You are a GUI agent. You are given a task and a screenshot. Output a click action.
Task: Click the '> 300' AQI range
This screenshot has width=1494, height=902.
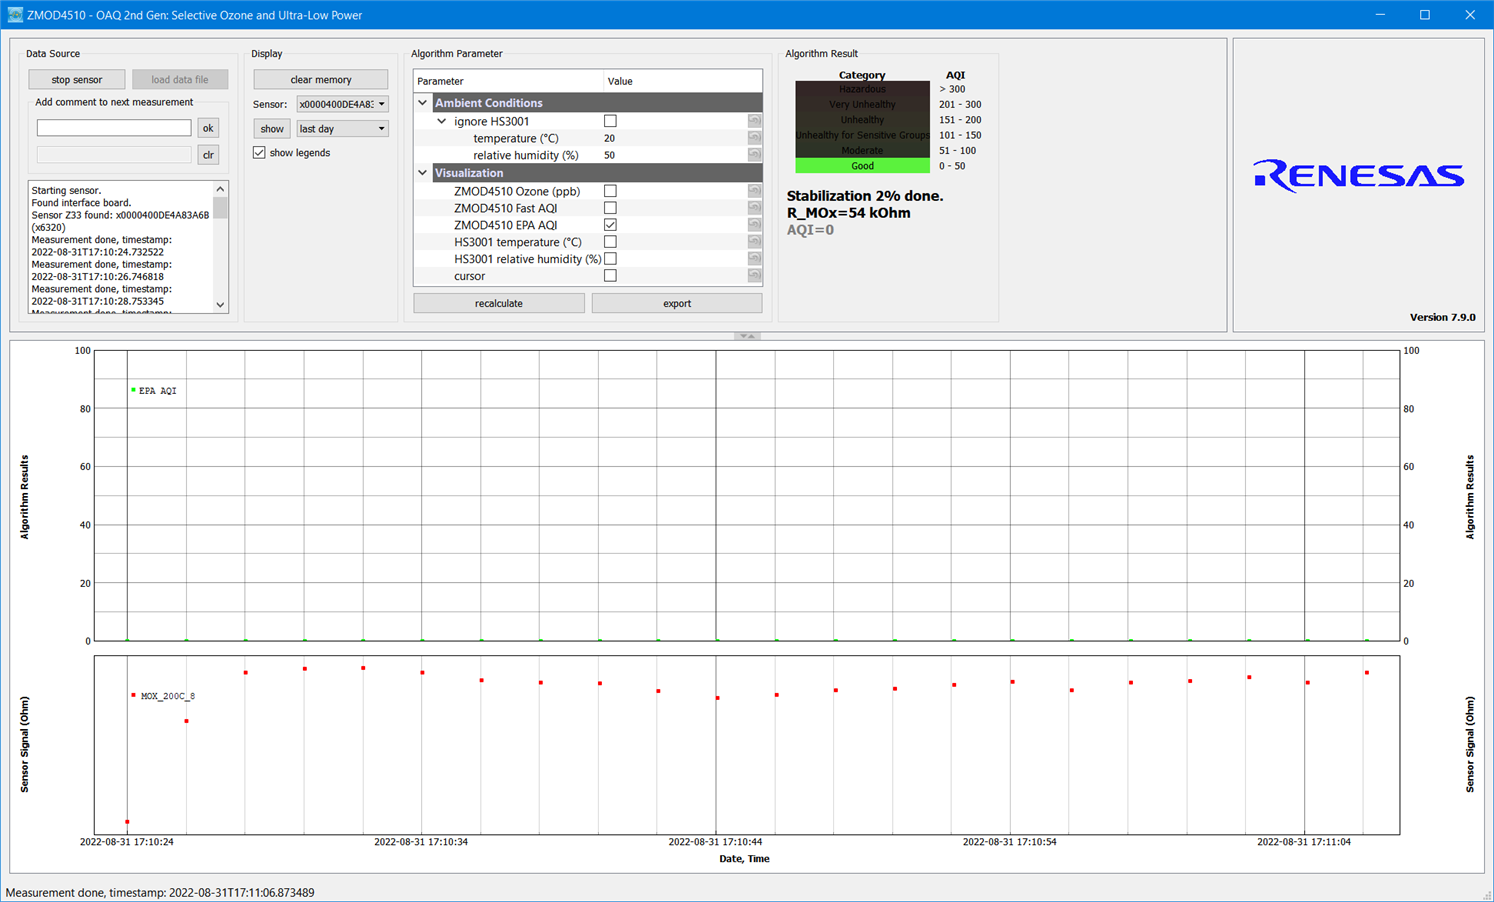pyautogui.click(x=952, y=89)
